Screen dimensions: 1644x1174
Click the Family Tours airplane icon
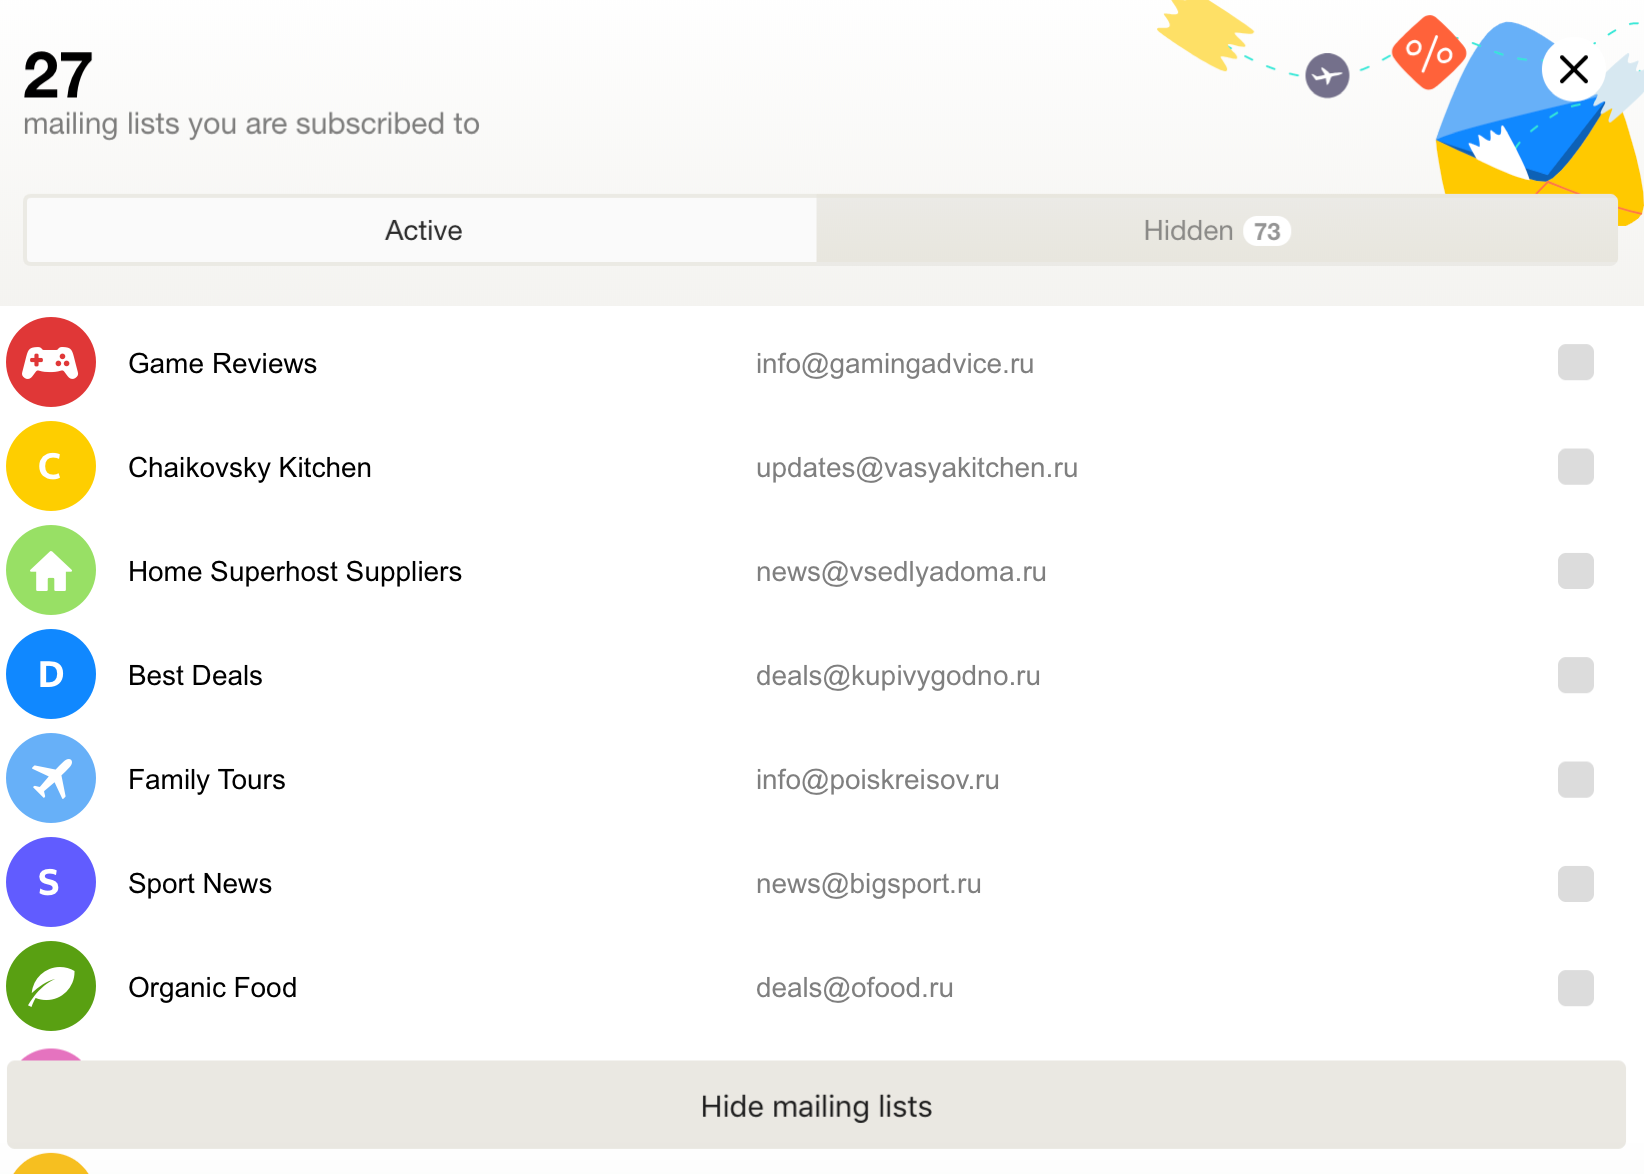coord(51,778)
